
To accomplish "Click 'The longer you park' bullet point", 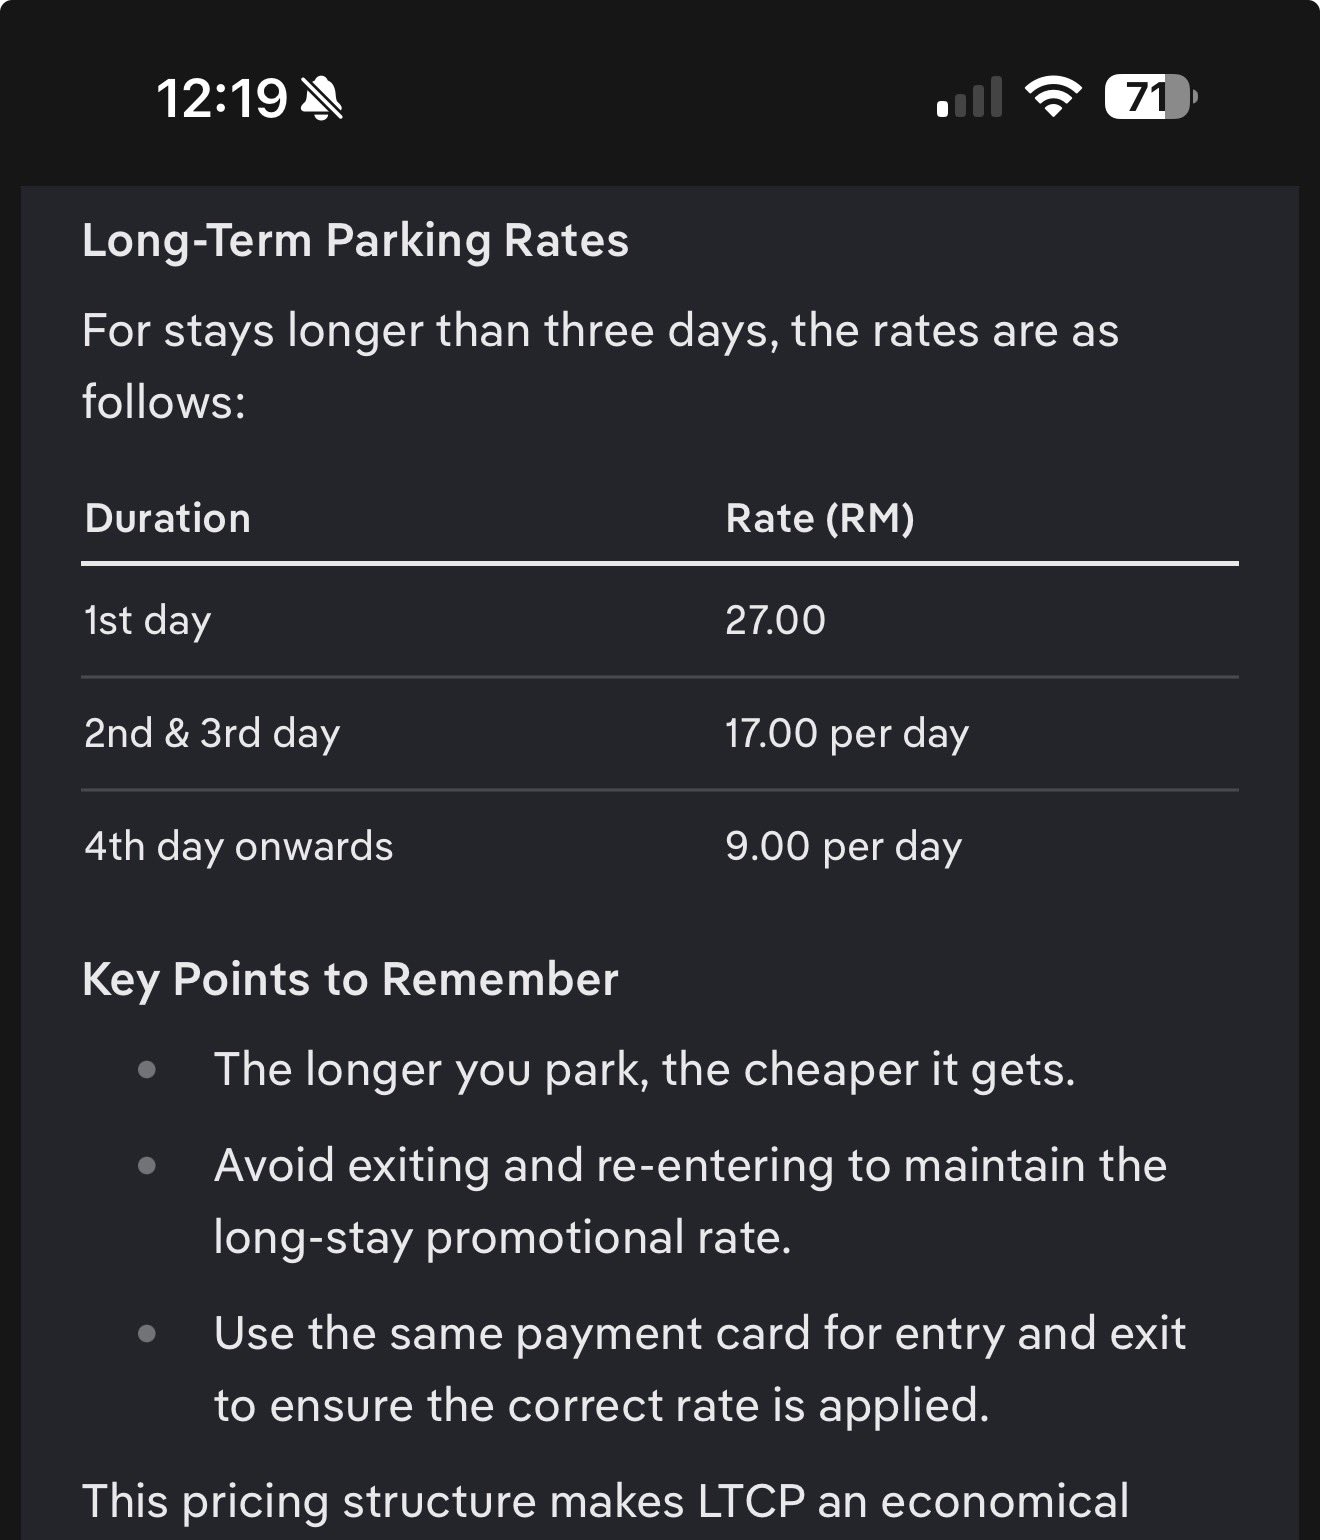I will (x=644, y=1069).
